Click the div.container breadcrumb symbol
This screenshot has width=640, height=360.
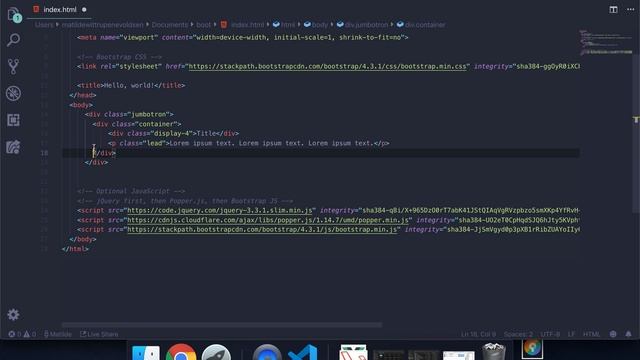pyautogui.click(x=421, y=25)
